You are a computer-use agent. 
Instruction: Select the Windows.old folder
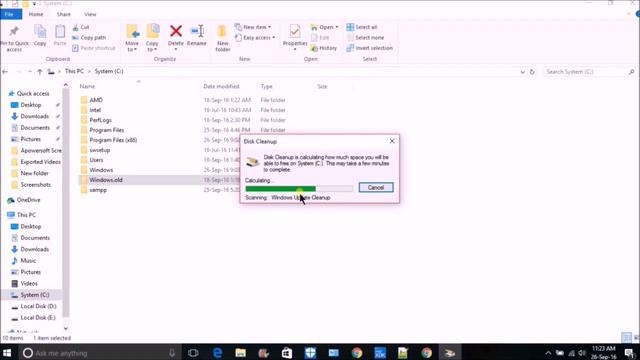pos(106,180)
